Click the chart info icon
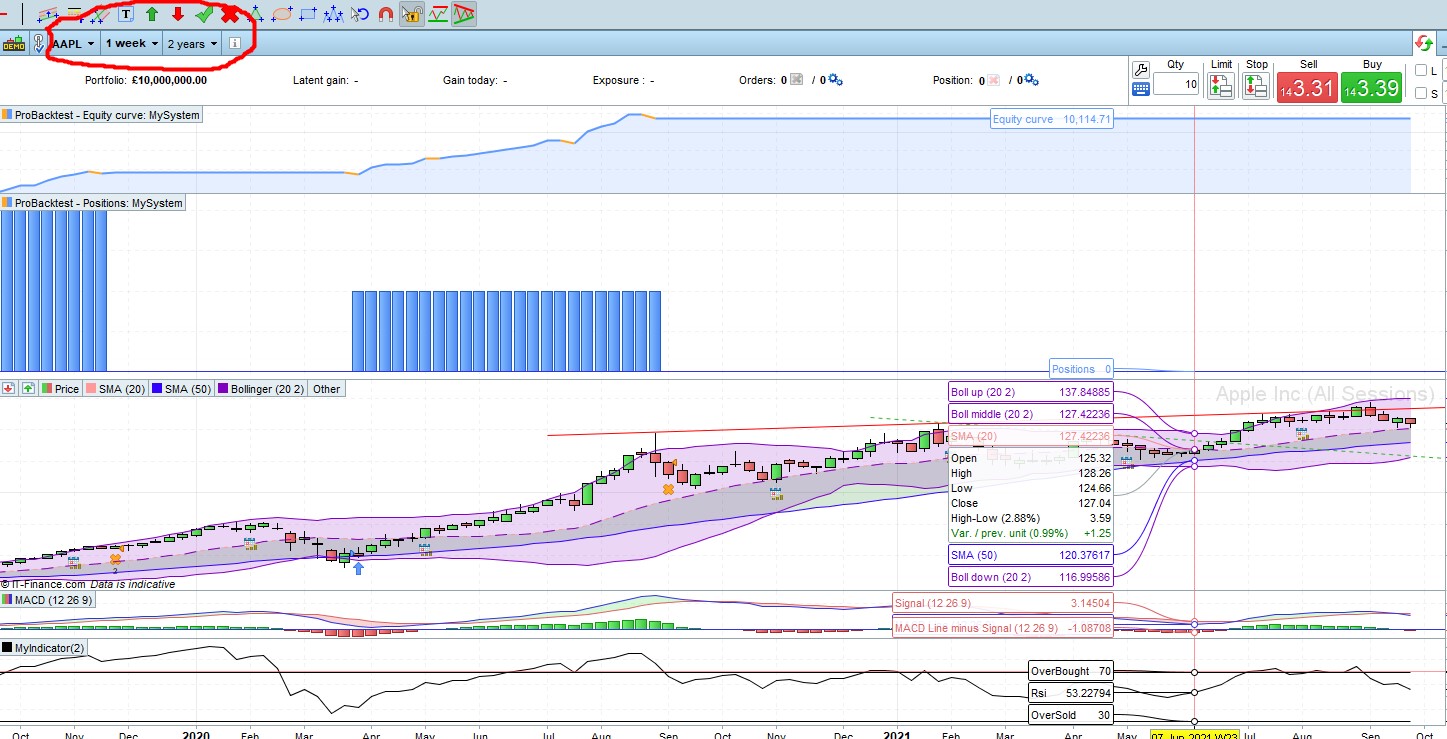The image size is (1447, 739). [x=235, y=44]
